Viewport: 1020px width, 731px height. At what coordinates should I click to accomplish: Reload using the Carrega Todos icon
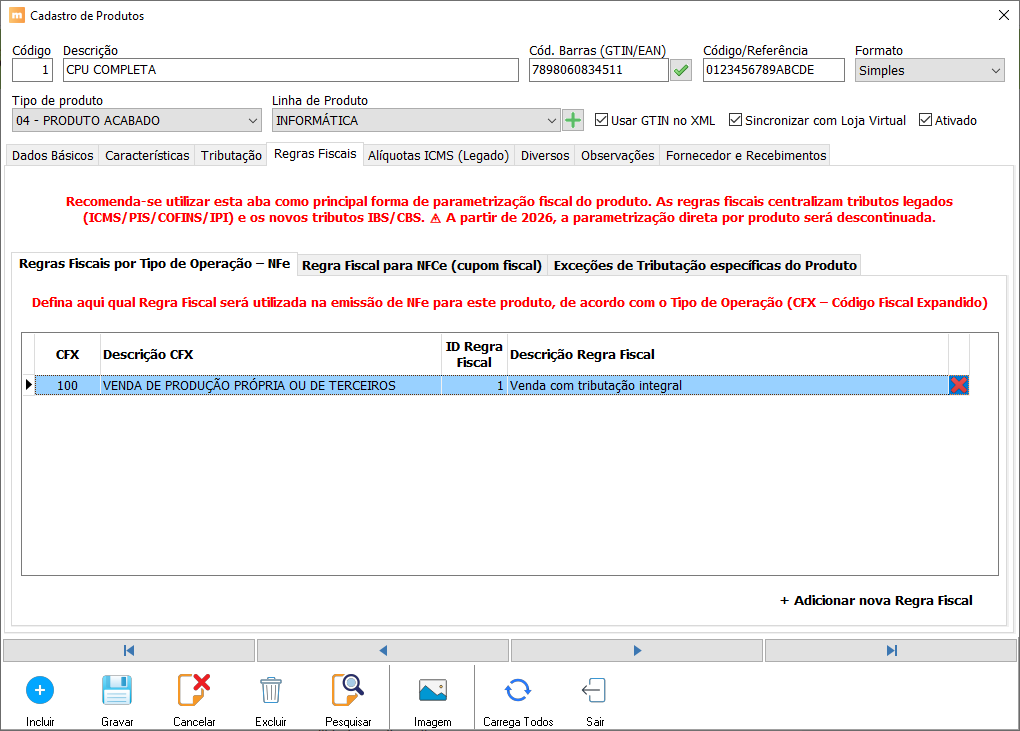[517, 690]
